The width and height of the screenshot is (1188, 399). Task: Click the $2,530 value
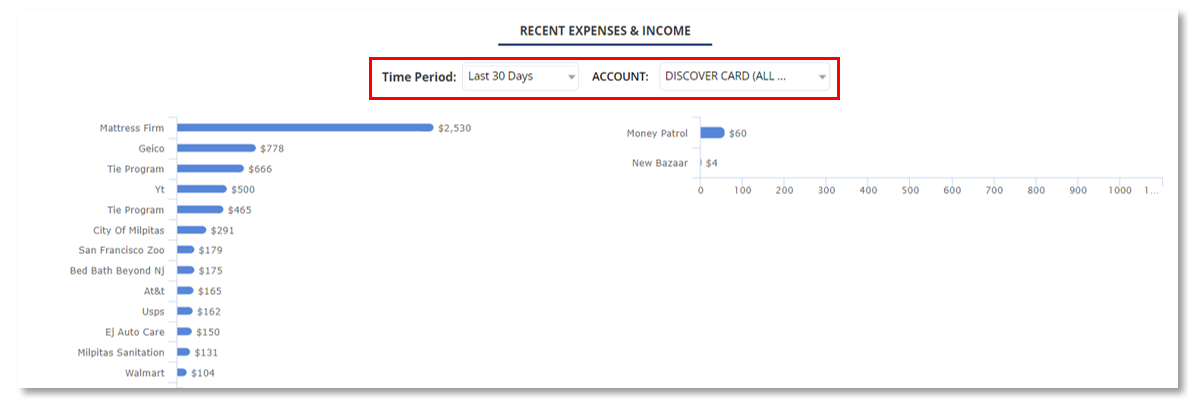(x=455, y=128)
